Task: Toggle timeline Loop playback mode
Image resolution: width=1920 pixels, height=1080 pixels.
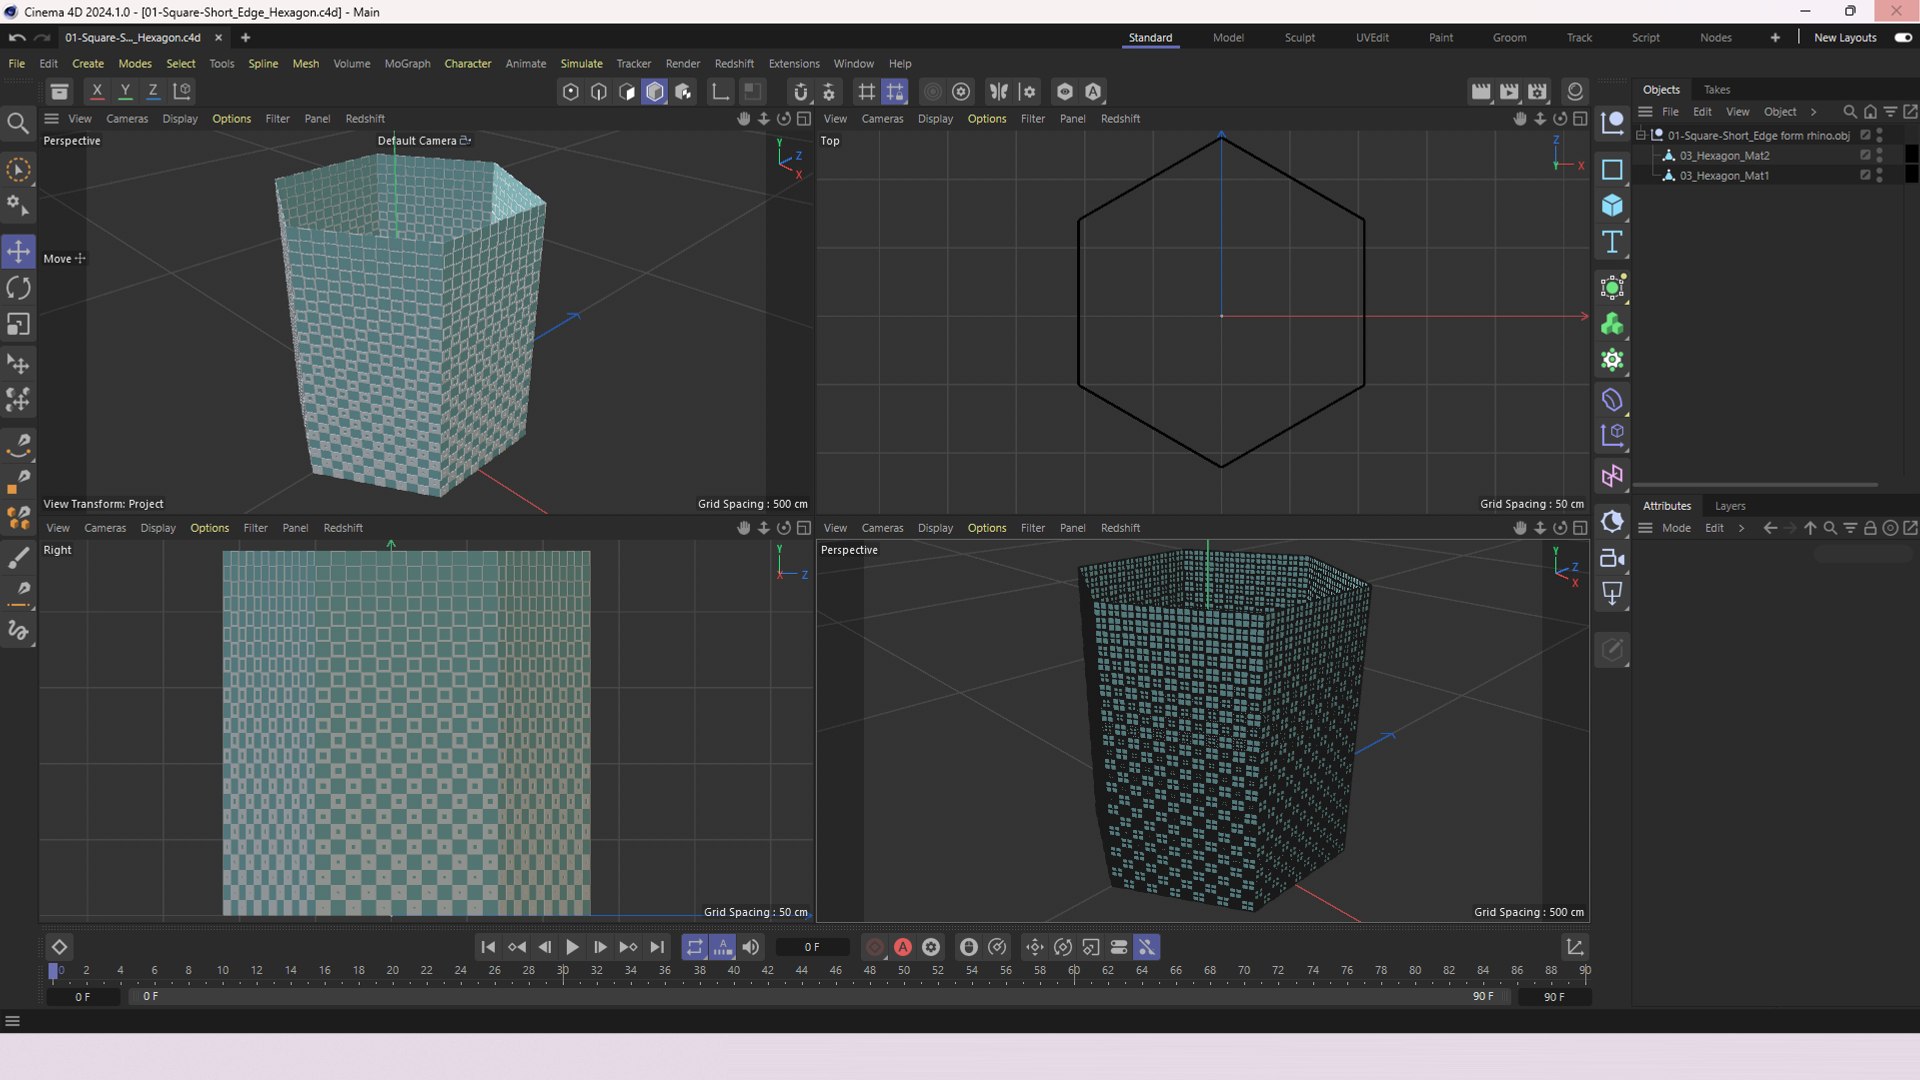Action: pyautogui.click(x=694, y=947)
